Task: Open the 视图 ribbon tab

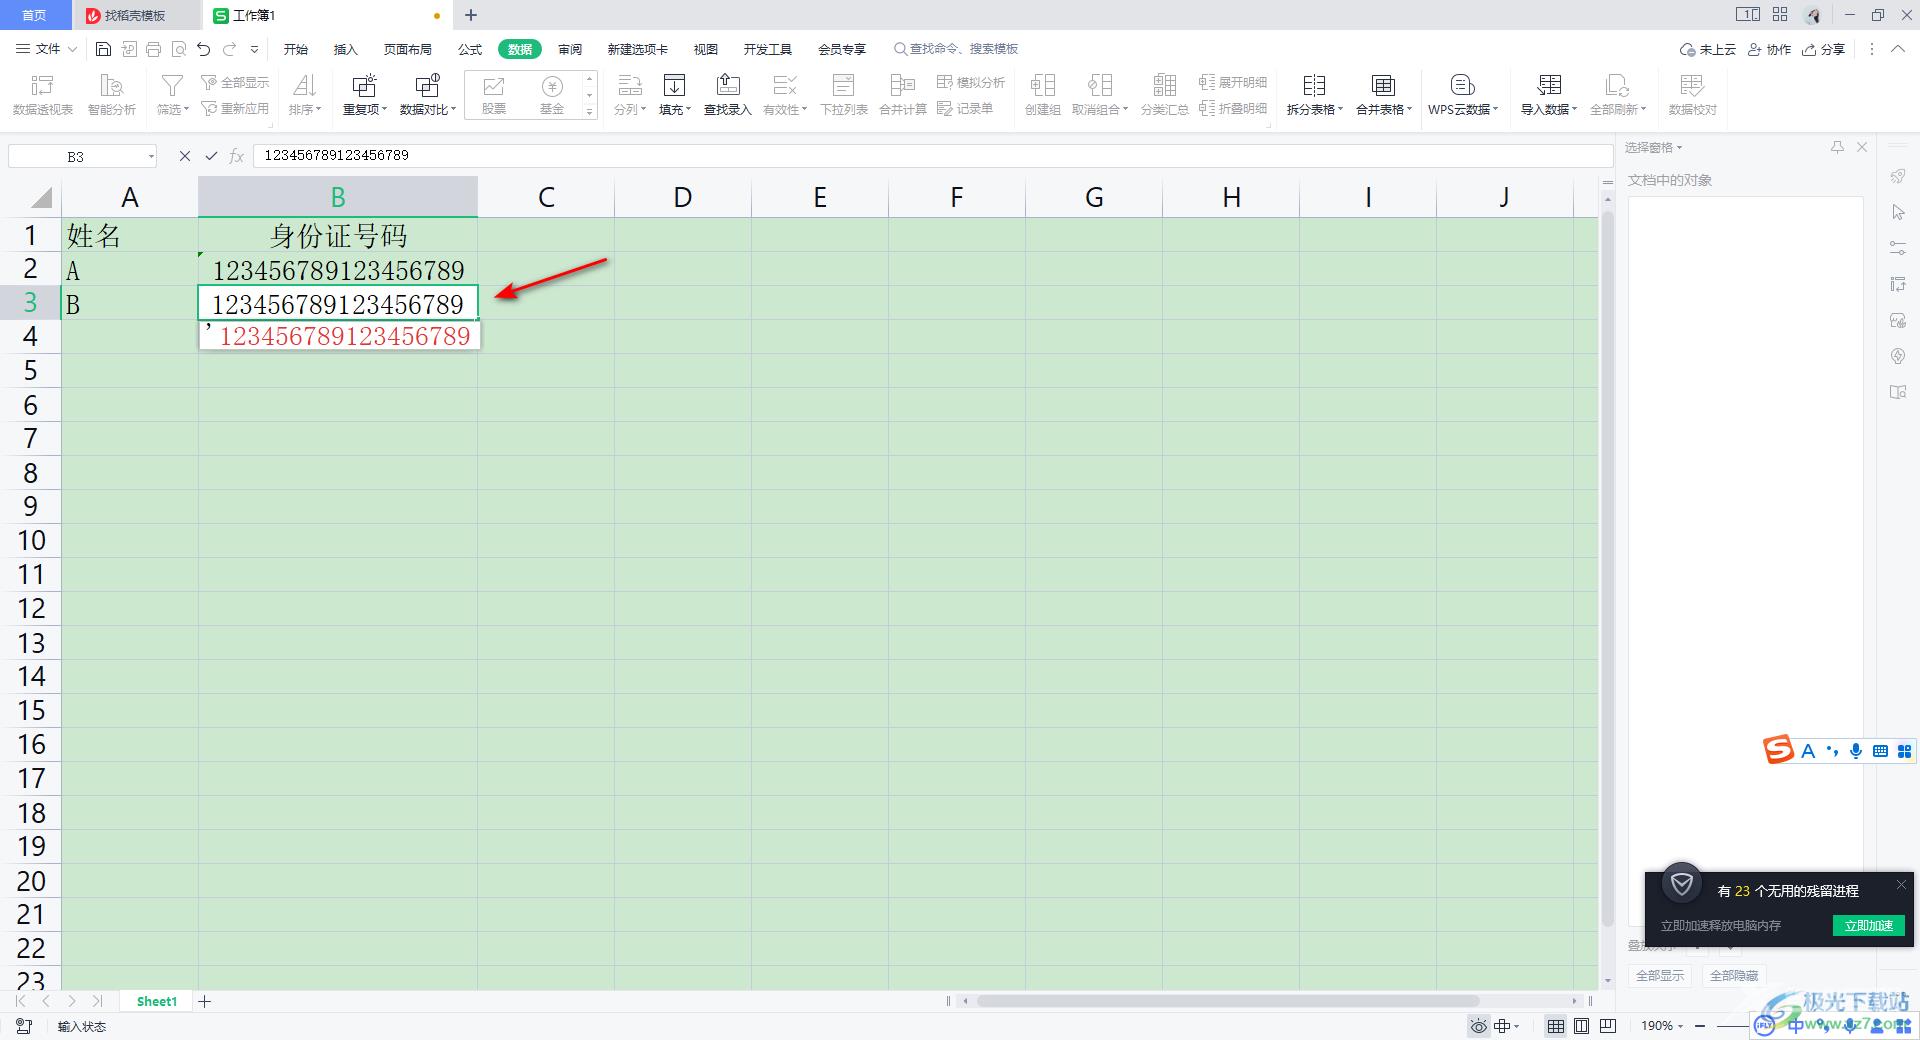Action: 706,49
